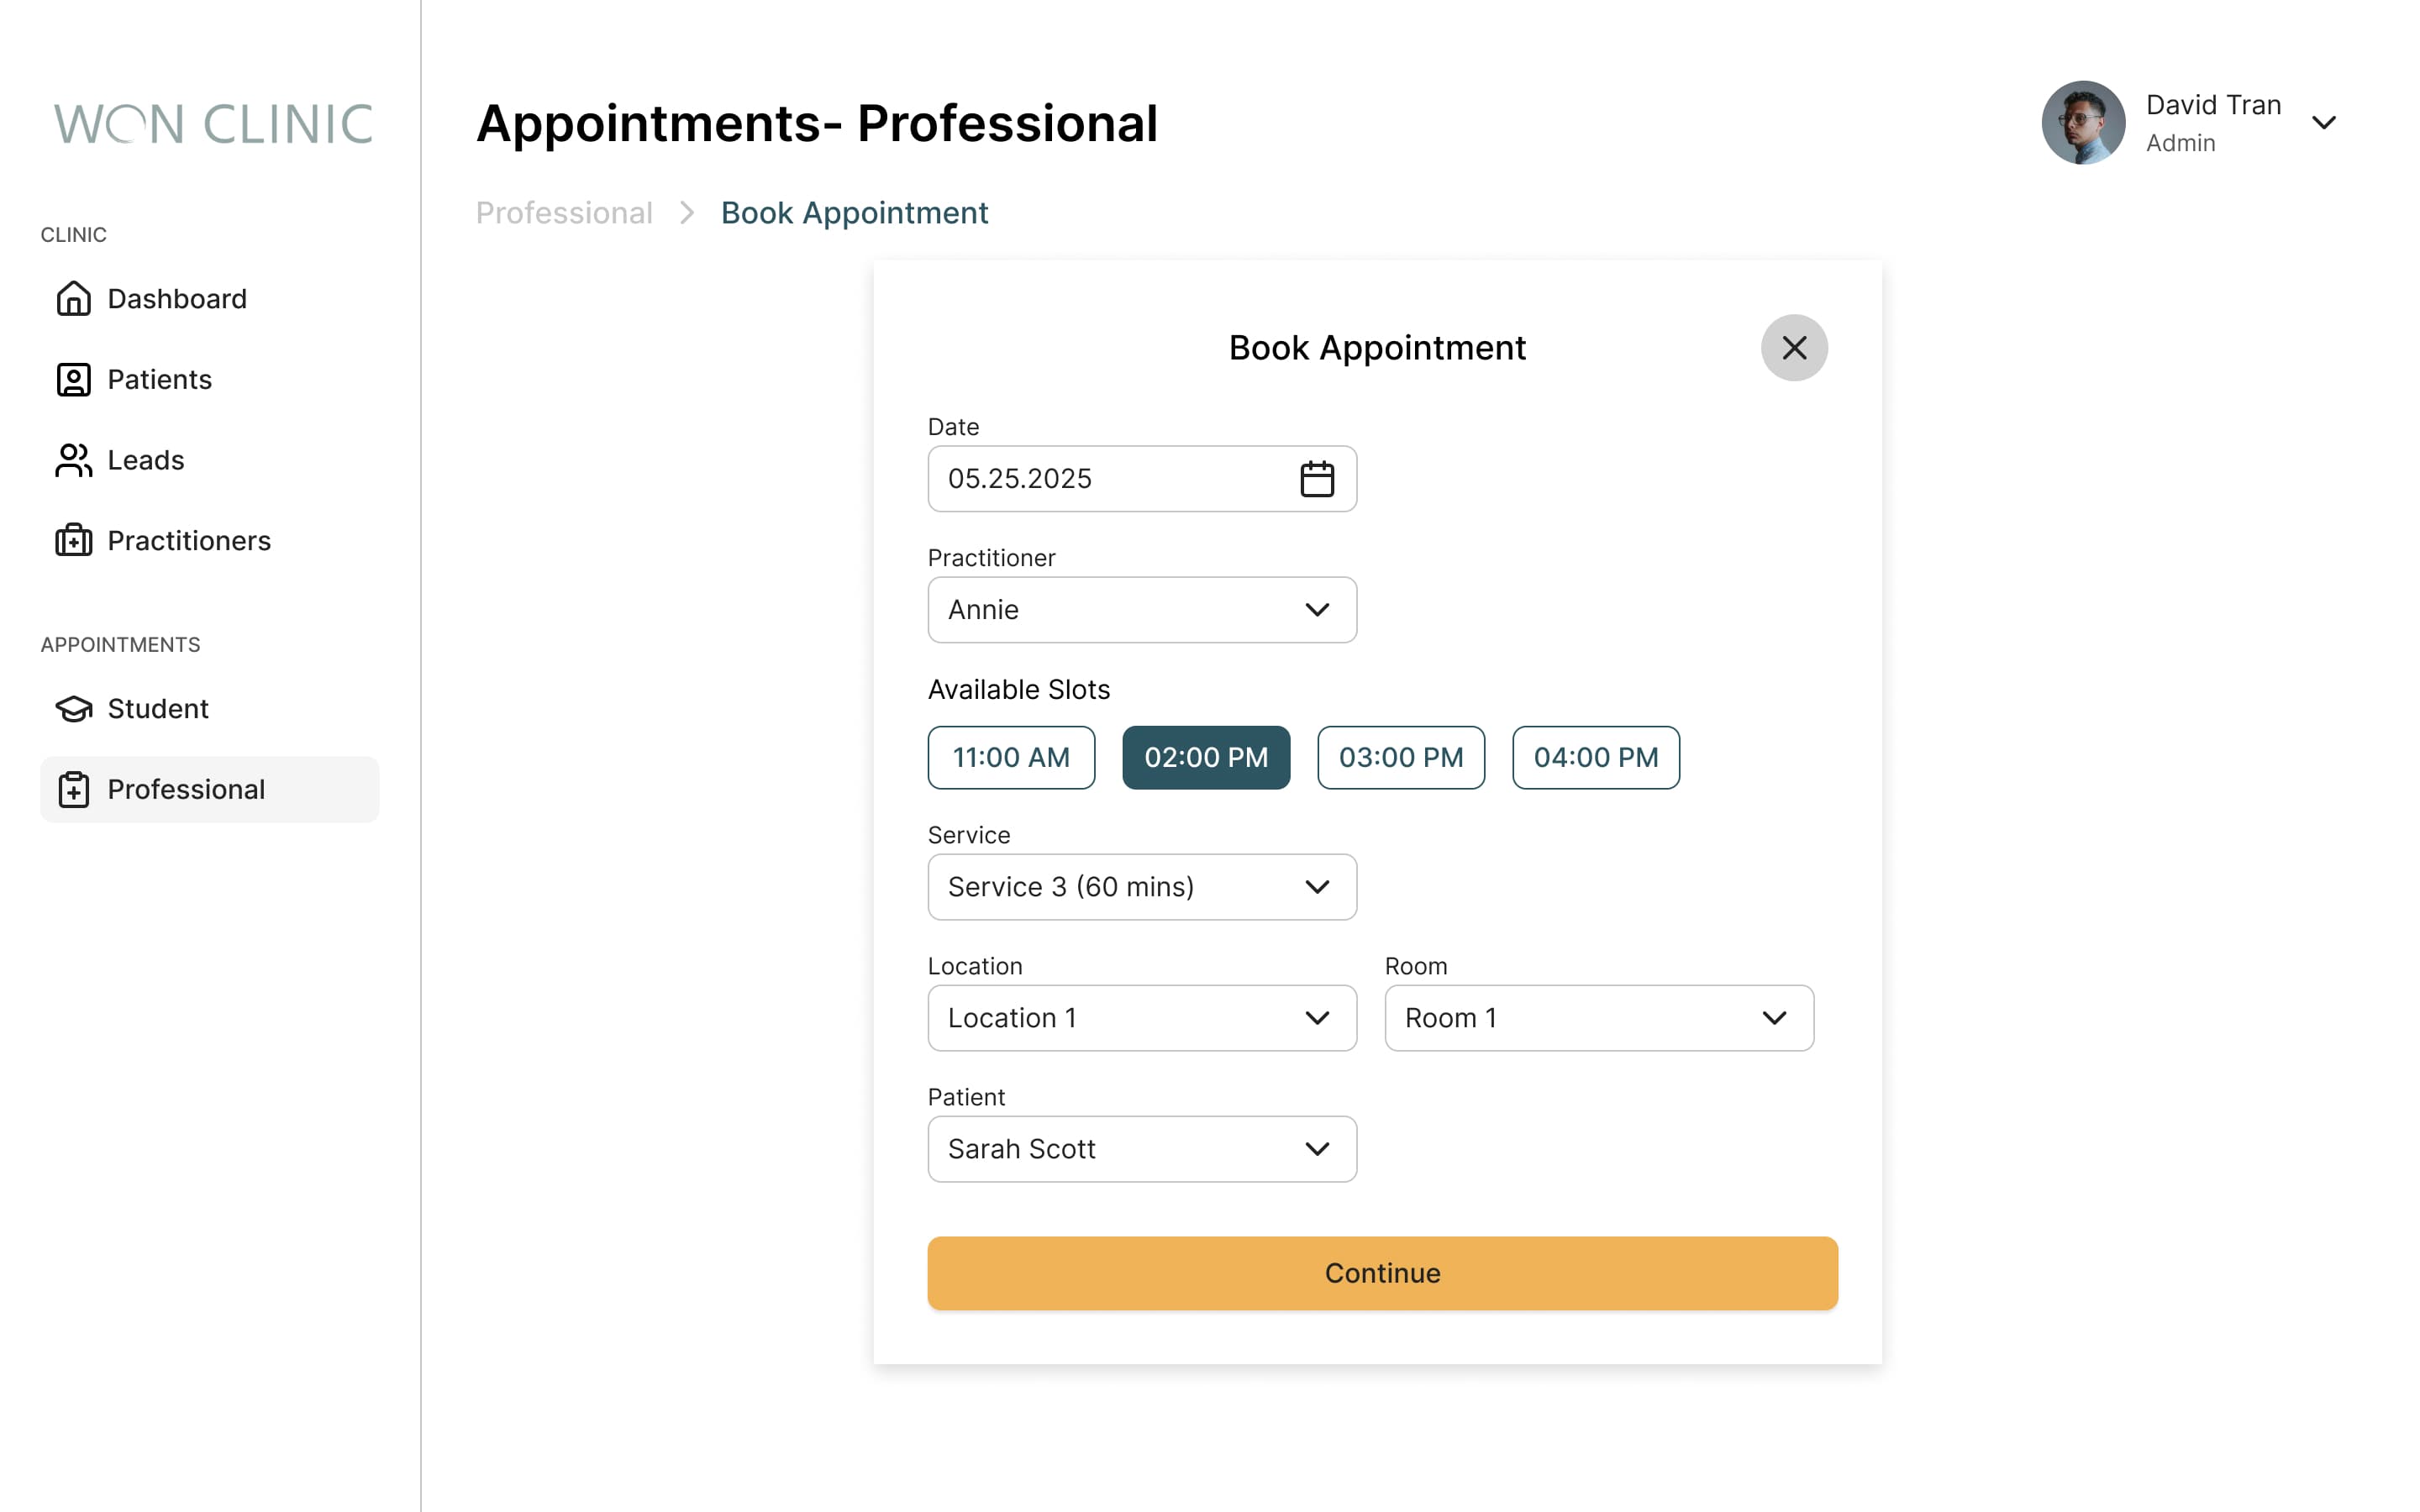This screenshot has height=1512, width=2420.
Task: Go back to Professional breadcrumb link
Action: click(x=564, y=212)
